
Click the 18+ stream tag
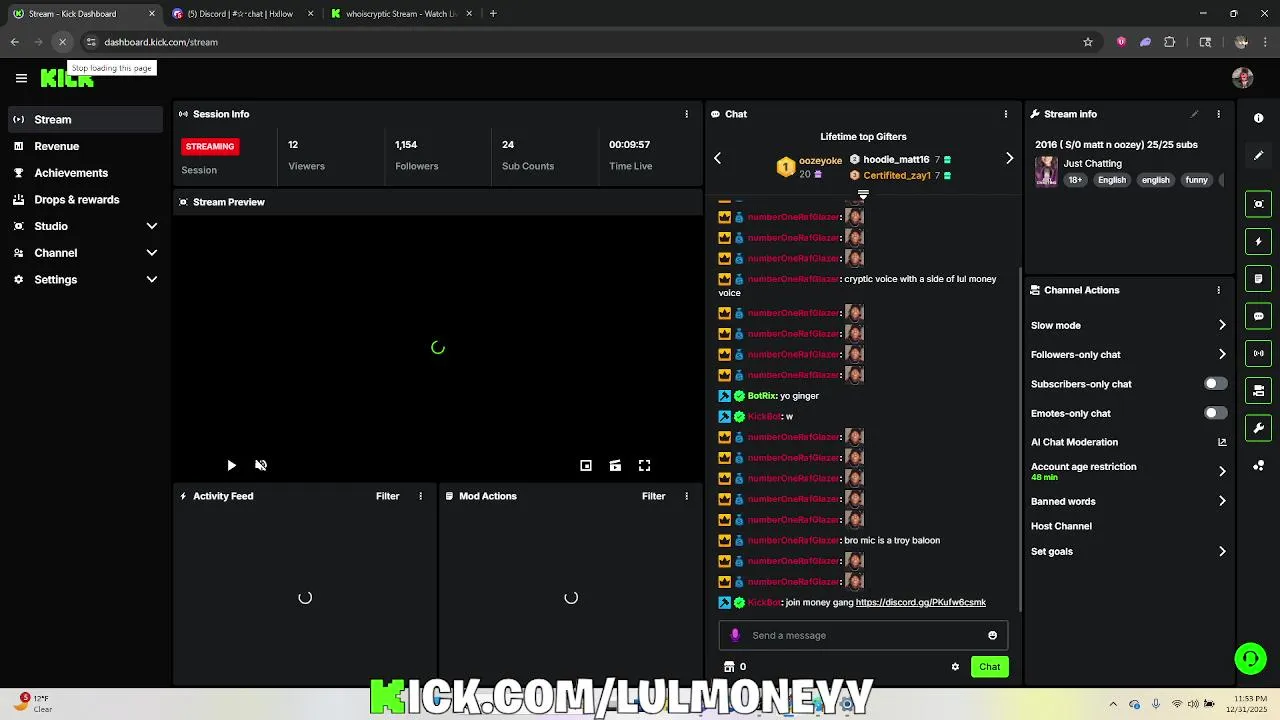(x=1075, y=180)
